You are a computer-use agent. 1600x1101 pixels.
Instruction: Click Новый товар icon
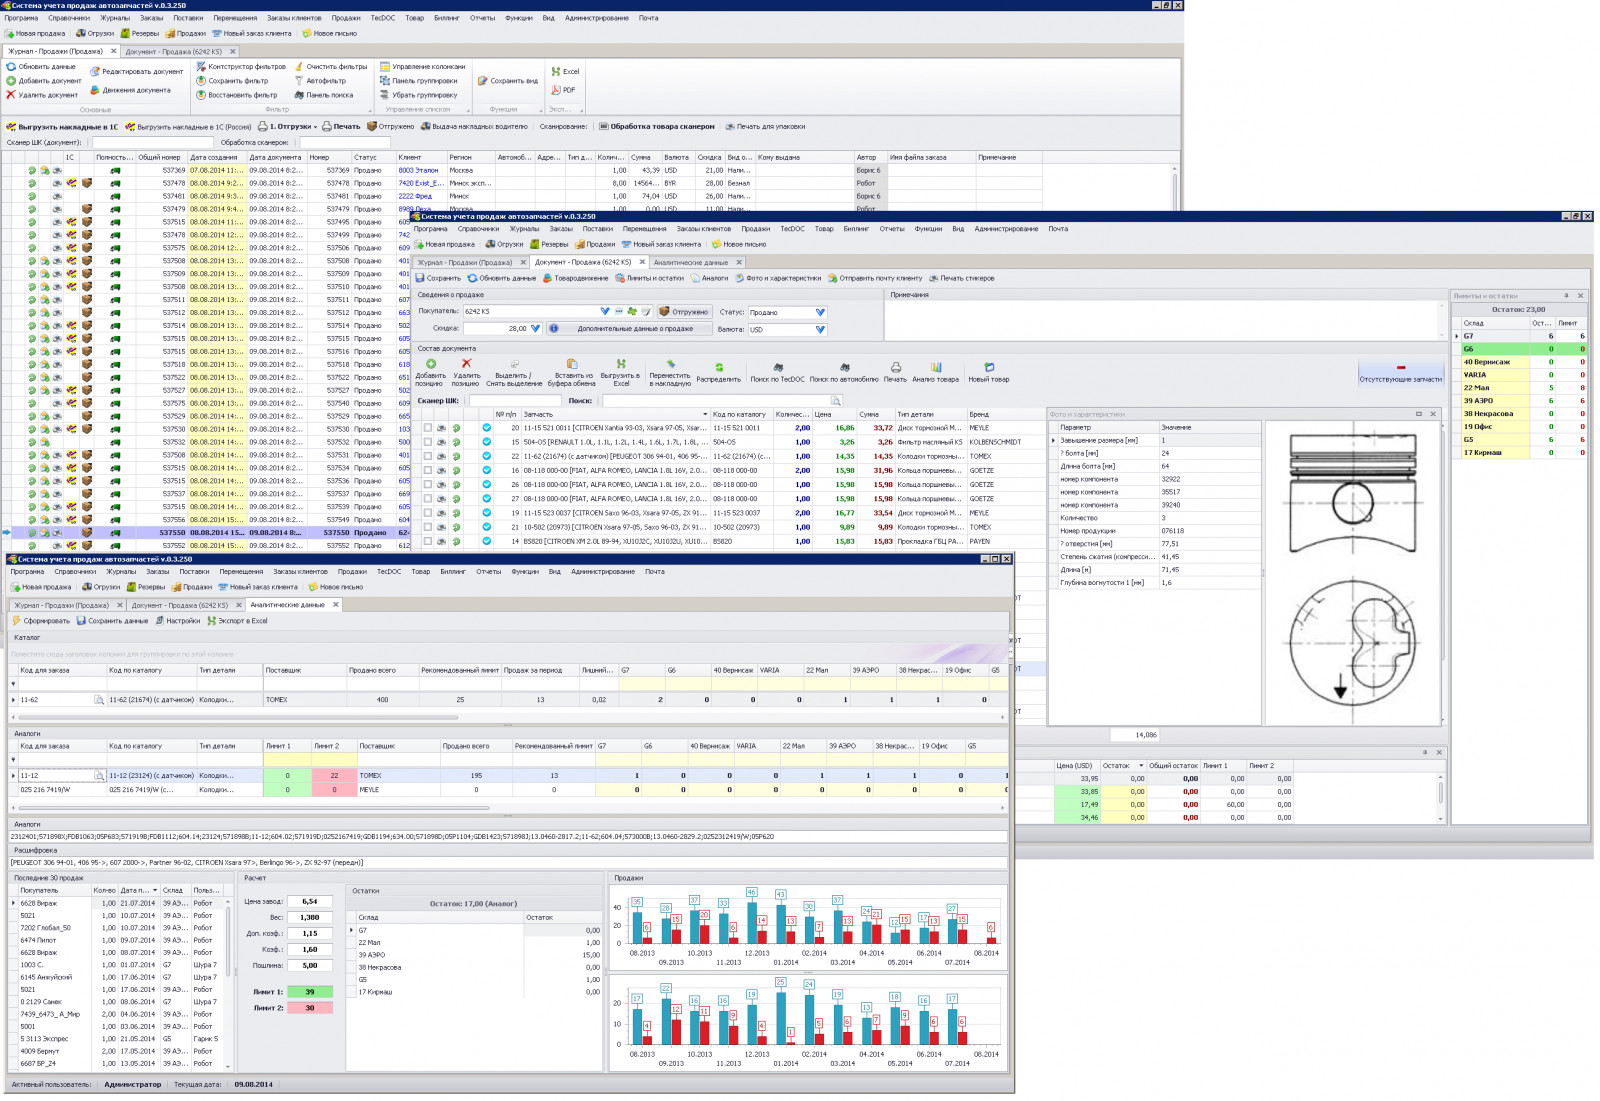click(x=989, y=367)
